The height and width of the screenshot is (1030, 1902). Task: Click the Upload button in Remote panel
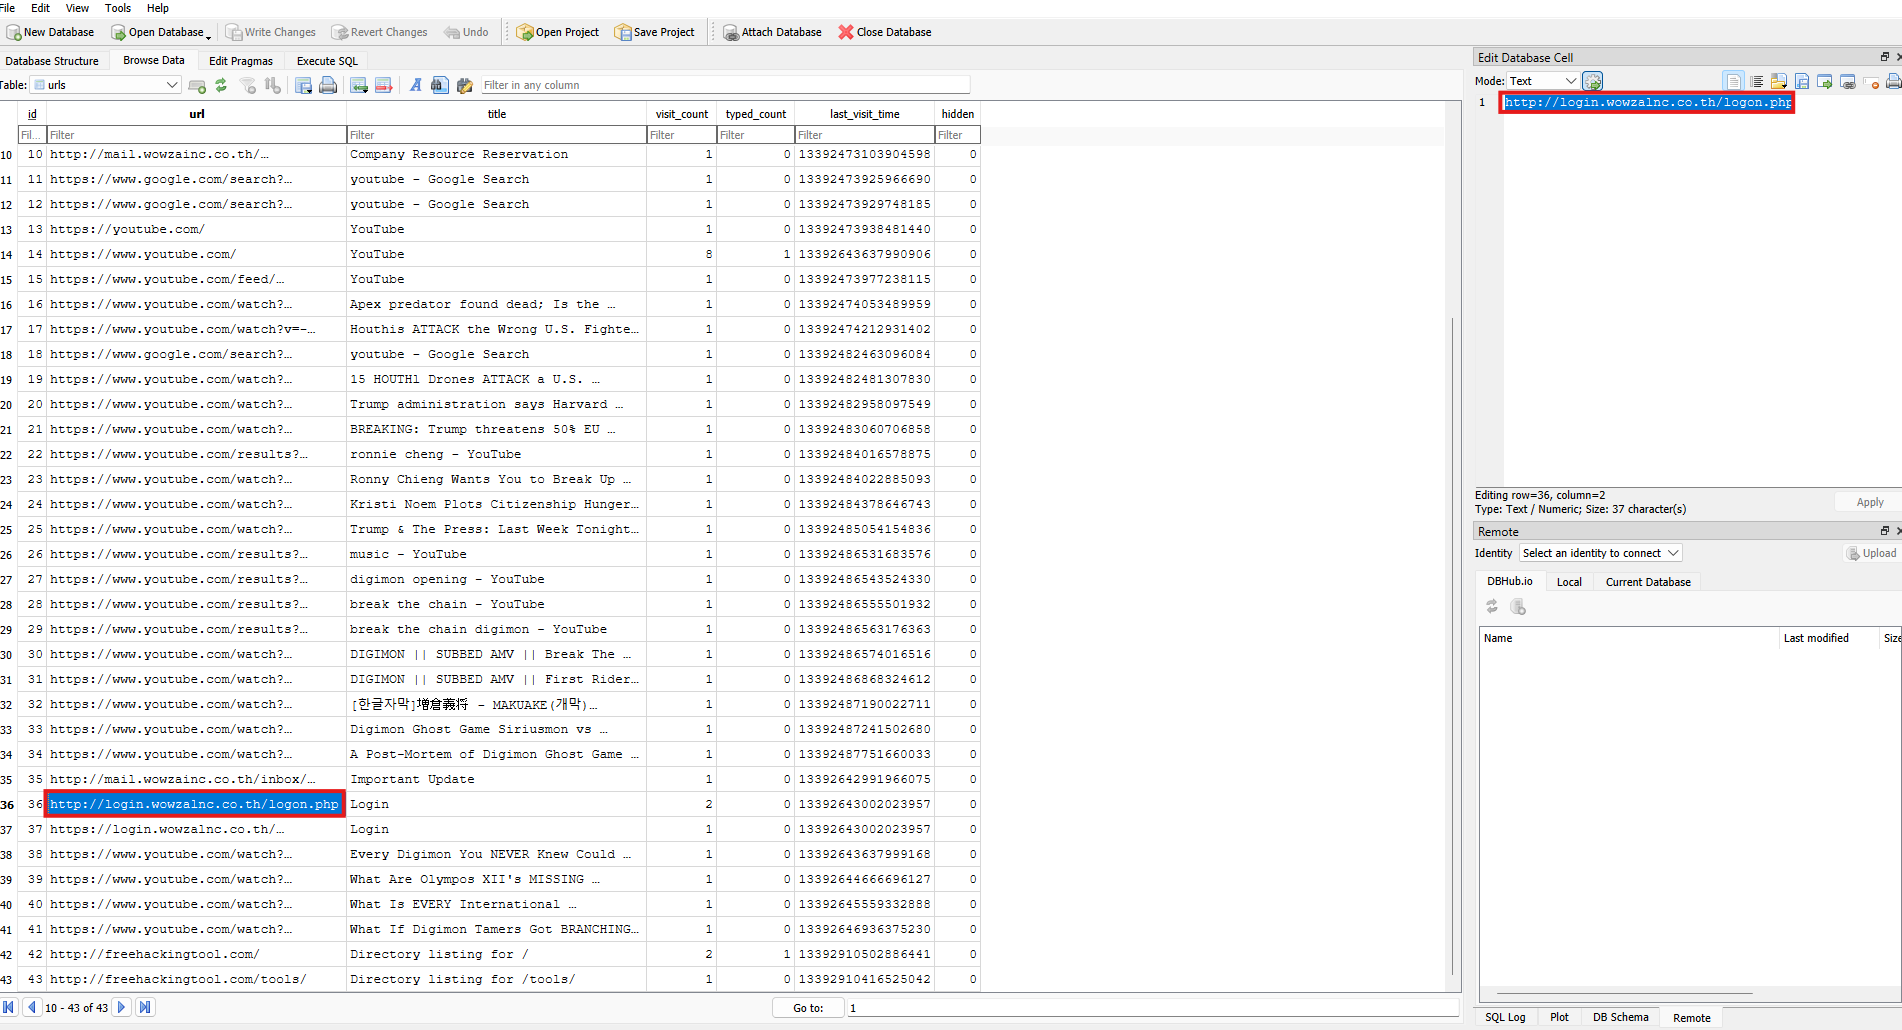click(1871, 553)
